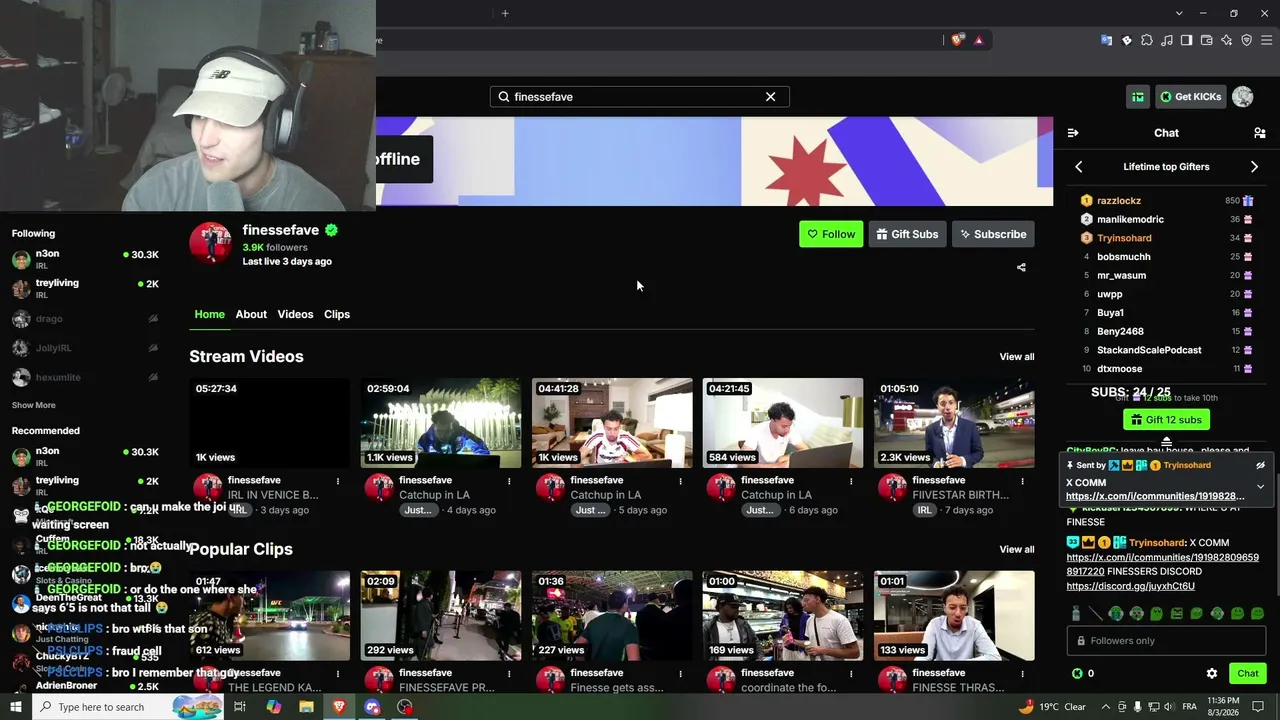
Task: View all Popular Clips
Action: pyautogui.click(x=1017, y=549)
